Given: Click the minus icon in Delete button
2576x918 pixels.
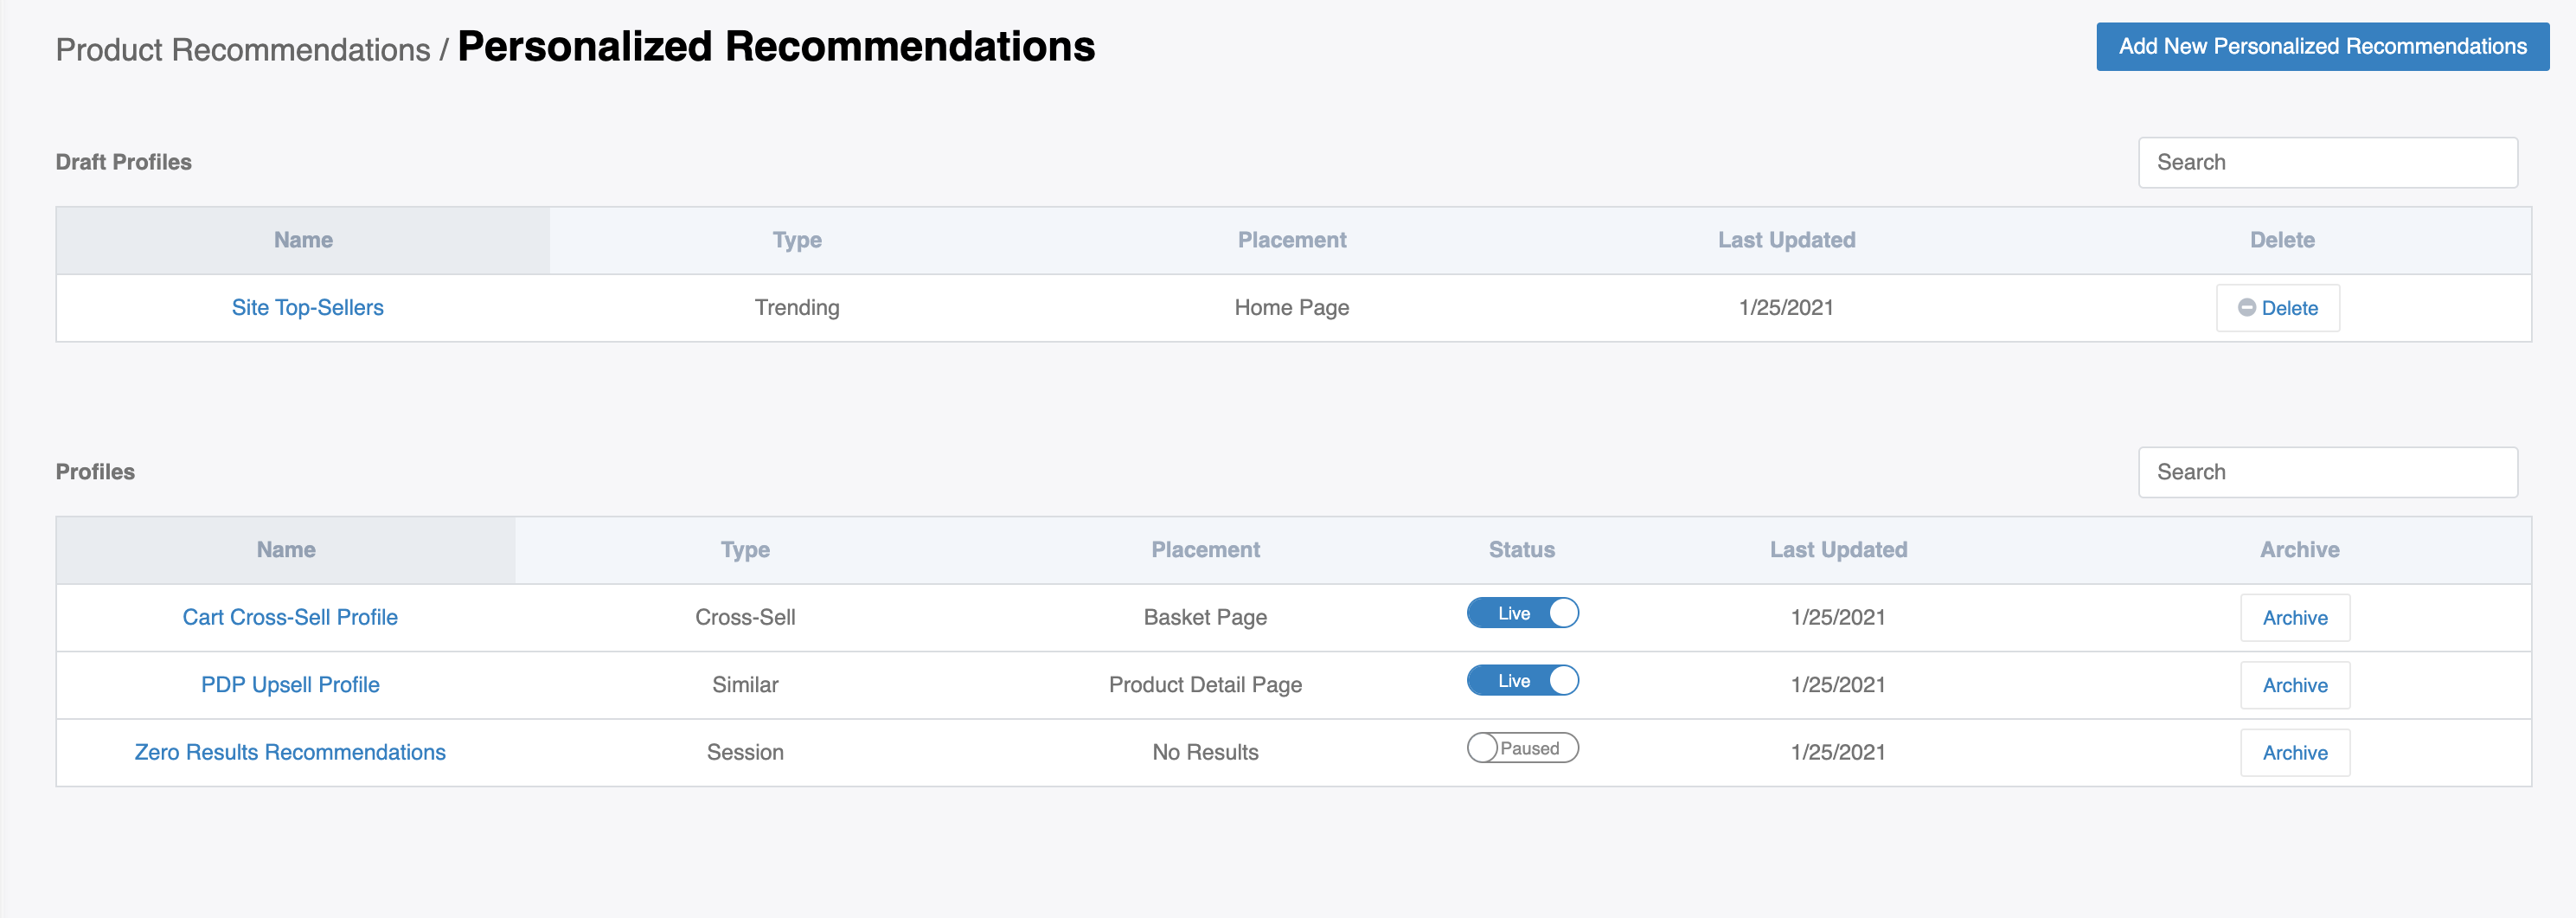Looking at the screenshot, I should click(x=2246, y=308).
